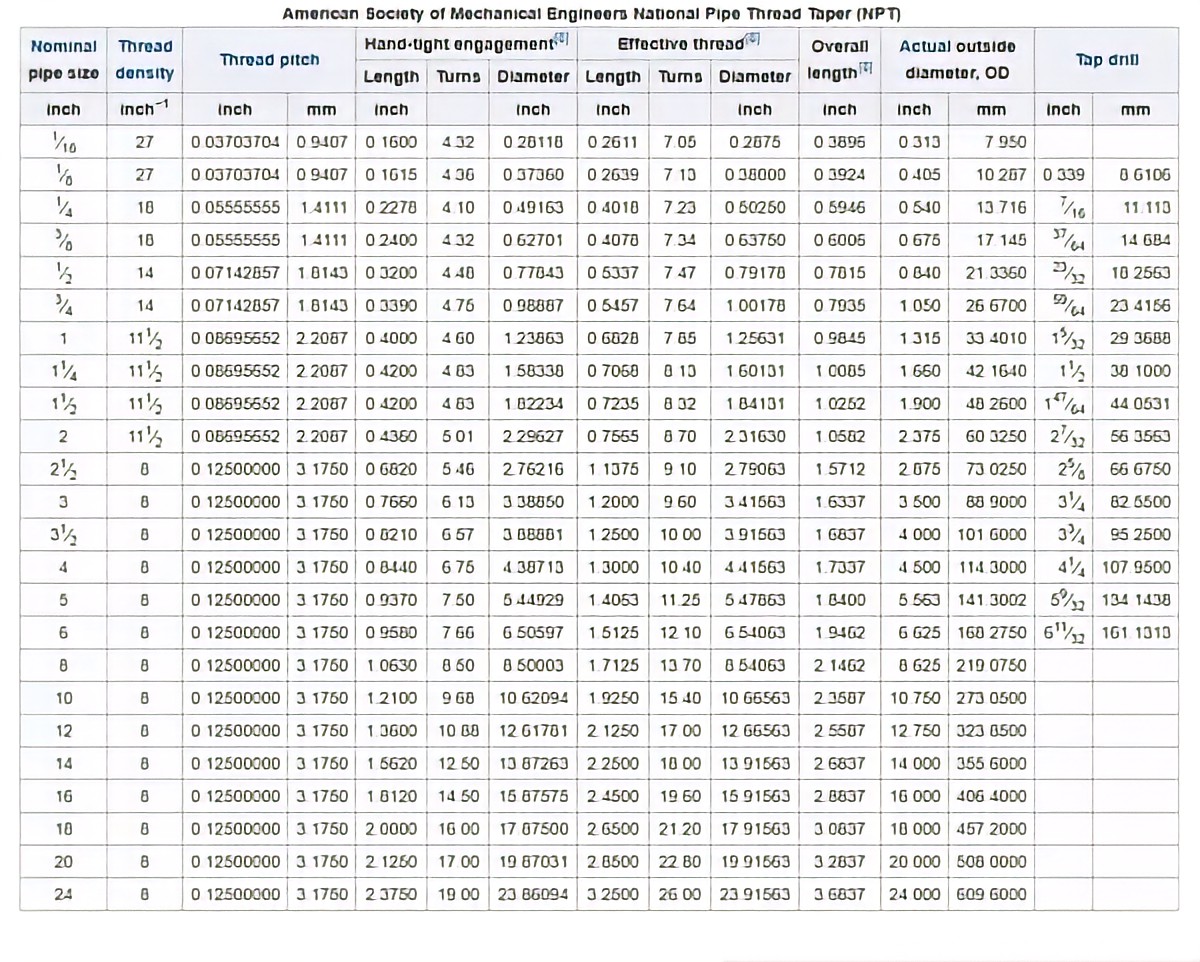Open the footnote reference after Effective thread
Viewport: 1200px width, 962px height.
pos(750,41)
